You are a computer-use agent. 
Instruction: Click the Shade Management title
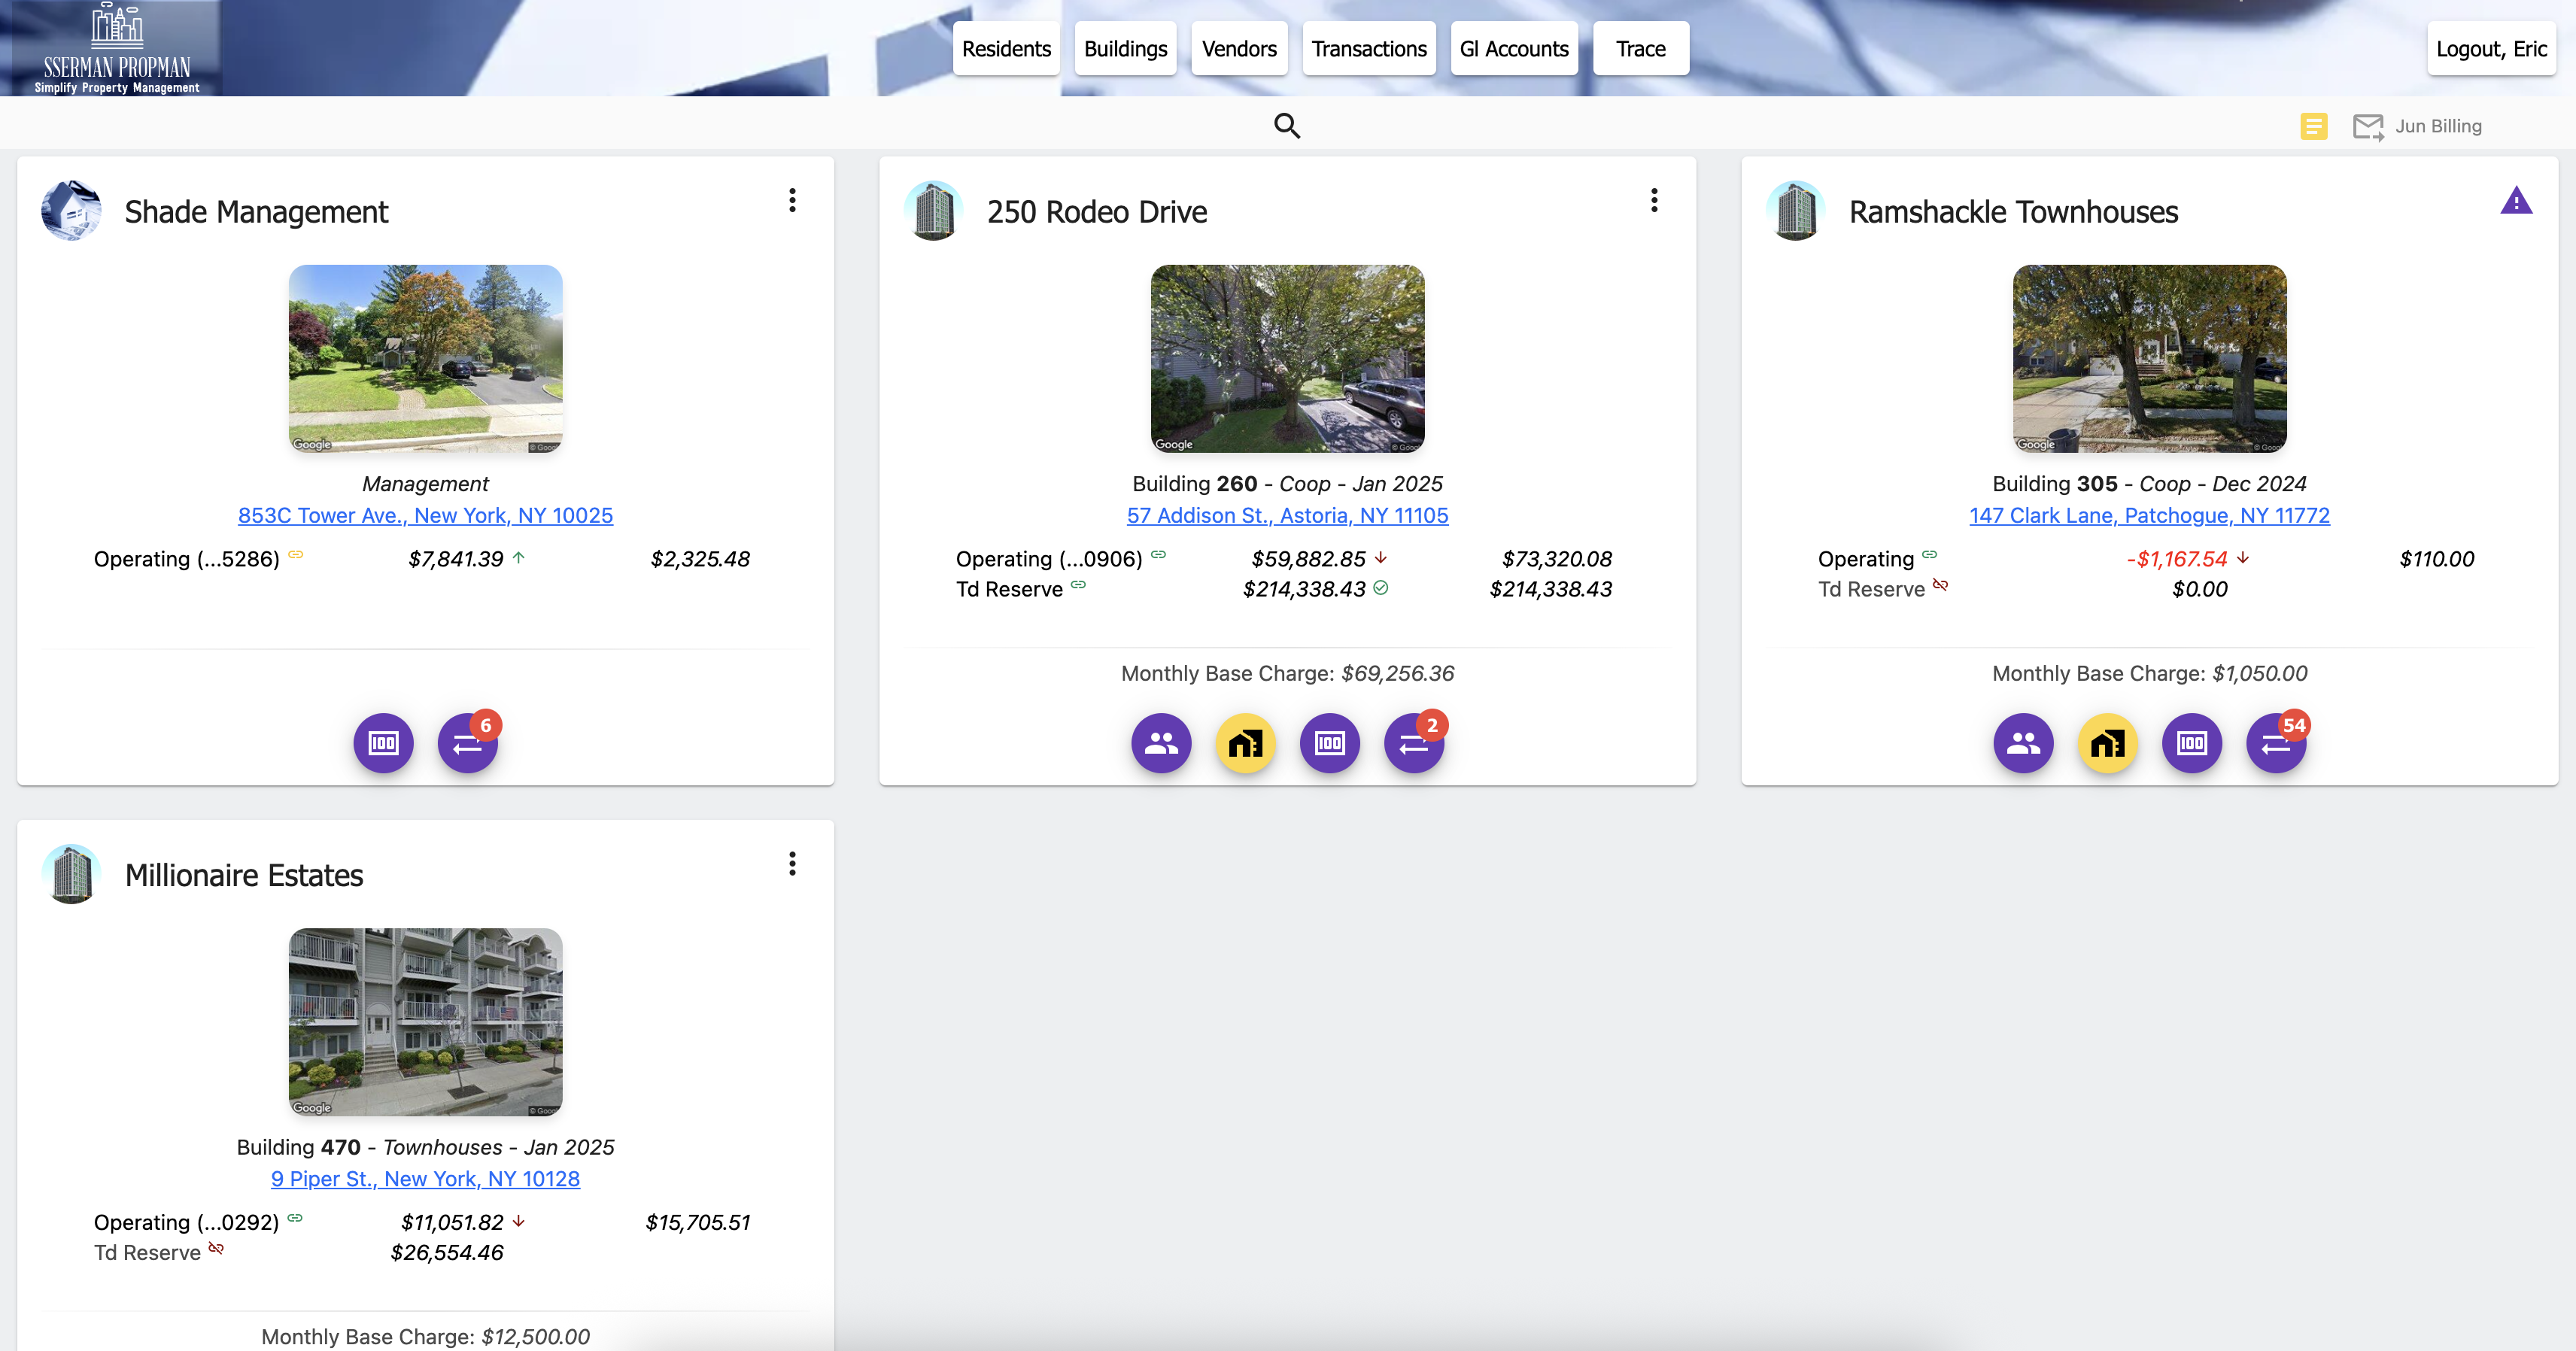[x=256, y=211]
